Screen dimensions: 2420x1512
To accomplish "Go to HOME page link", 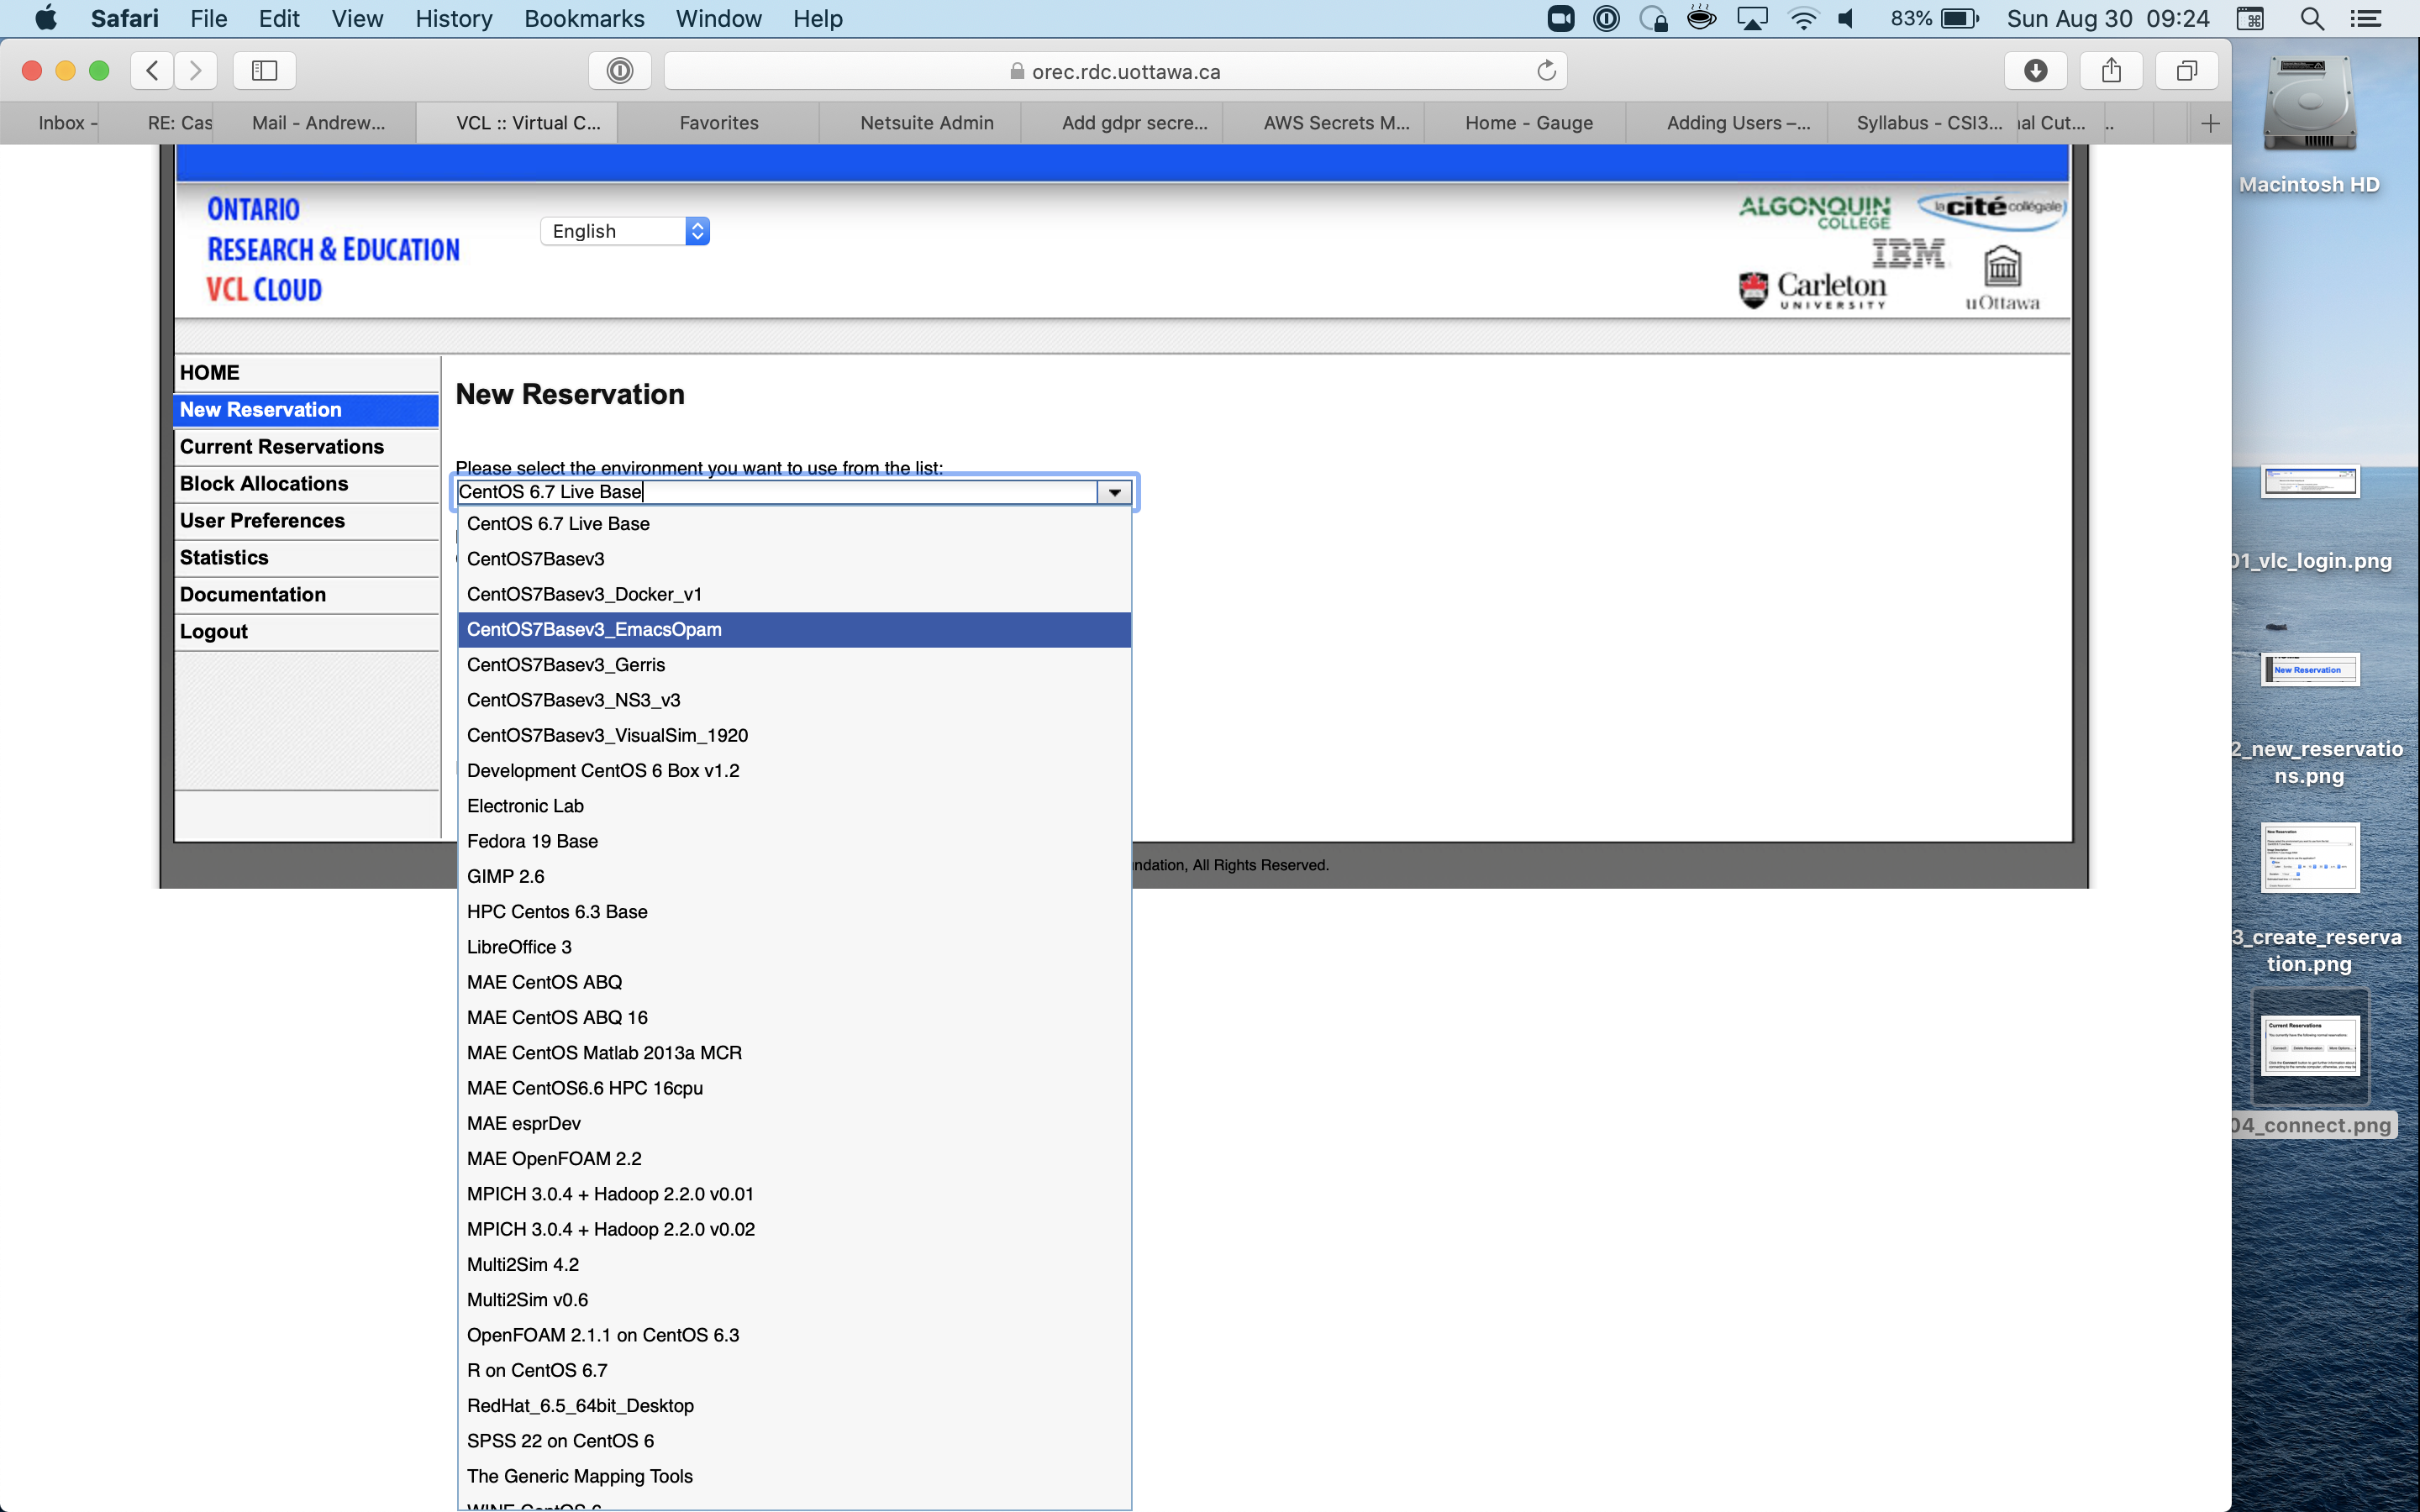I will [x=307, y=373].
